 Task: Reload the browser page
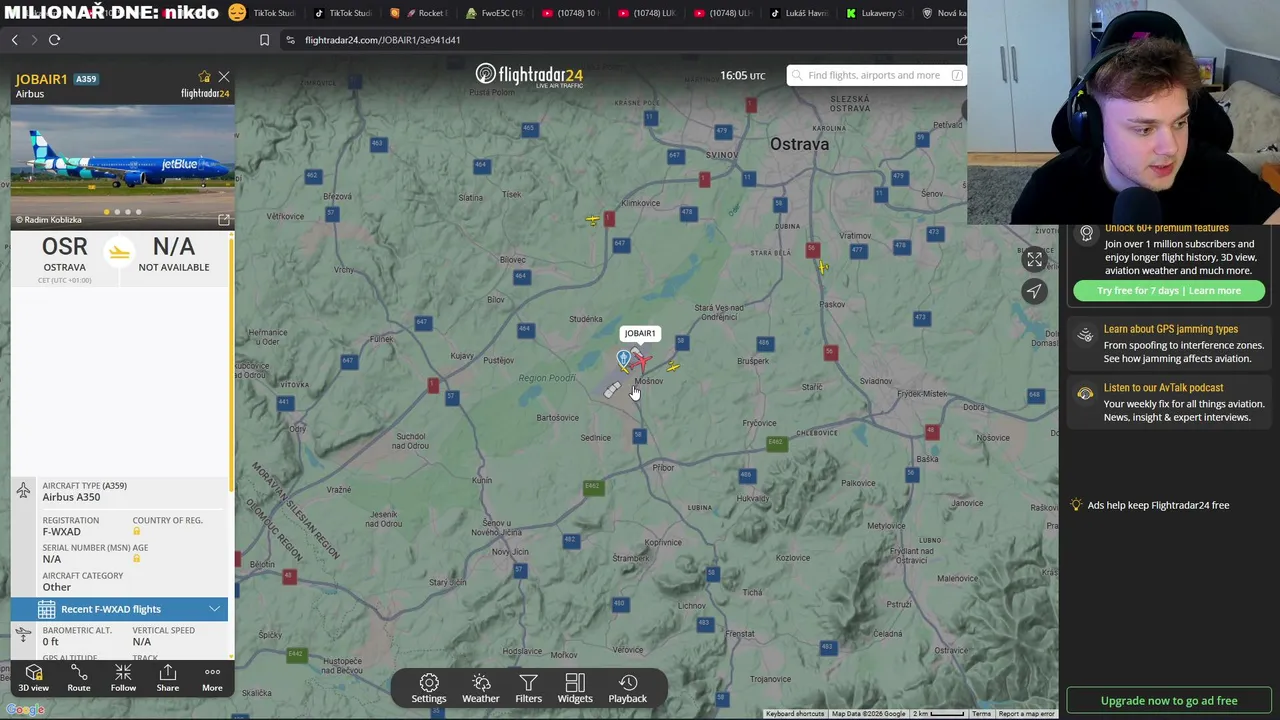click(x=55, y=40)
